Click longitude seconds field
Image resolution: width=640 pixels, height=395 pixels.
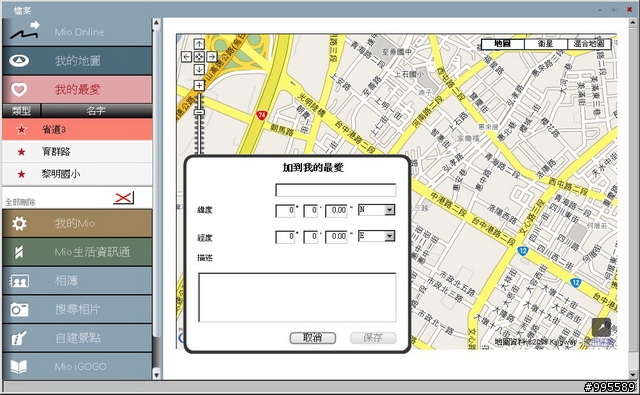(x=336, y=237)
